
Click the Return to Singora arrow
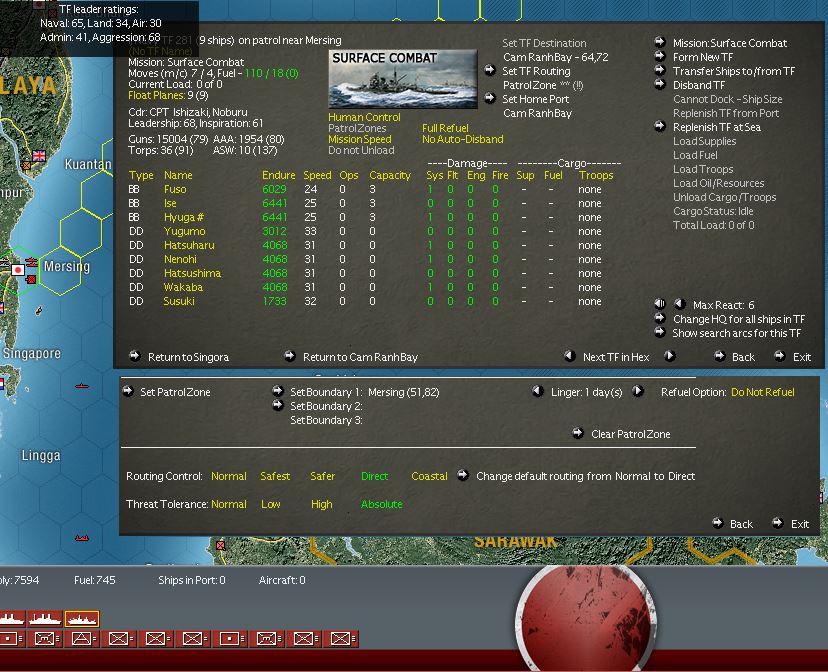(x=135, y=356)
